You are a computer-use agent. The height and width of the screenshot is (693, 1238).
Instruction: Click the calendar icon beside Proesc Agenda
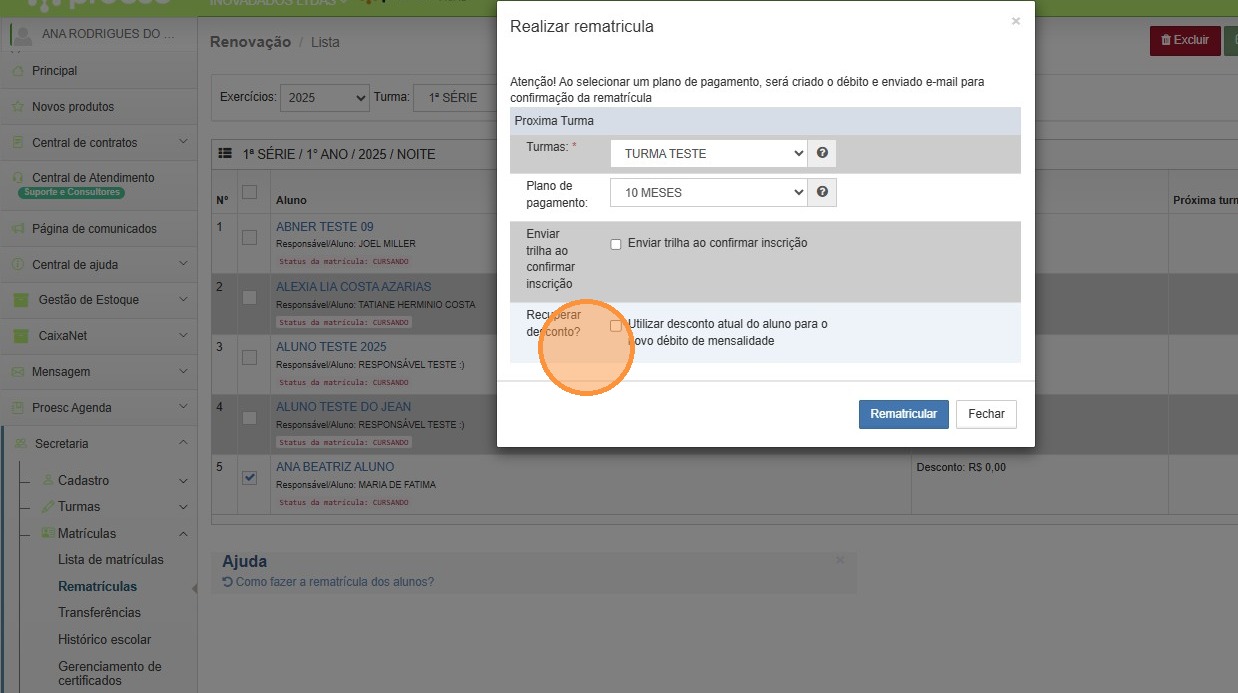[x=17, y=408]
